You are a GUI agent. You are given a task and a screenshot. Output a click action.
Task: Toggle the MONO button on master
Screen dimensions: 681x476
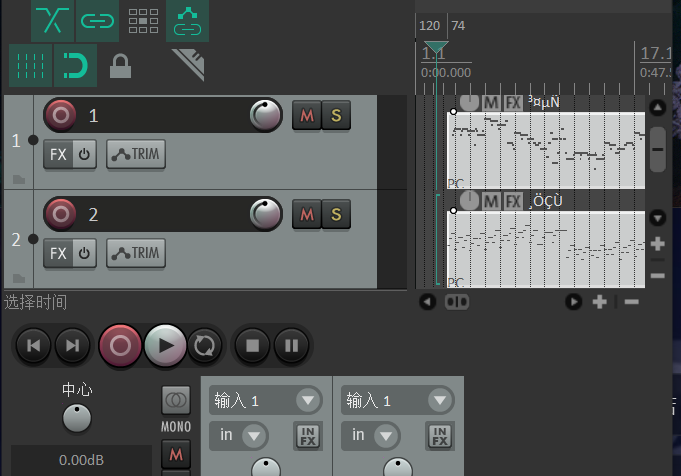(x=176, y=400)
